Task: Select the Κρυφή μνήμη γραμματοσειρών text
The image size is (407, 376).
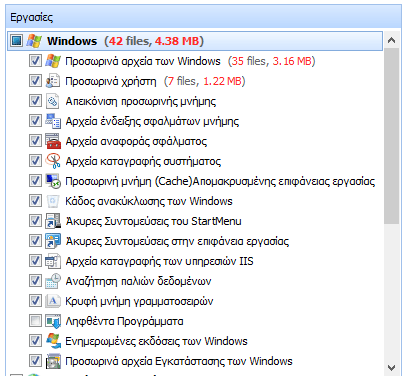Action: pos(139,301)
